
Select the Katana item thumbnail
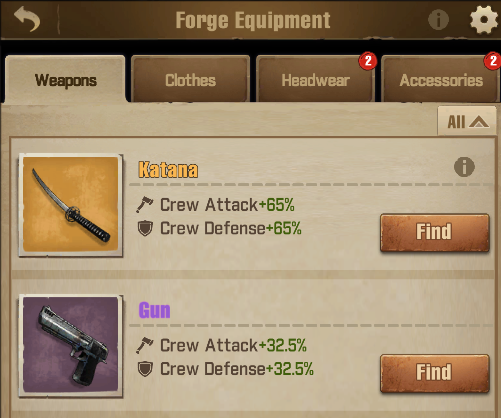(71, 205)
